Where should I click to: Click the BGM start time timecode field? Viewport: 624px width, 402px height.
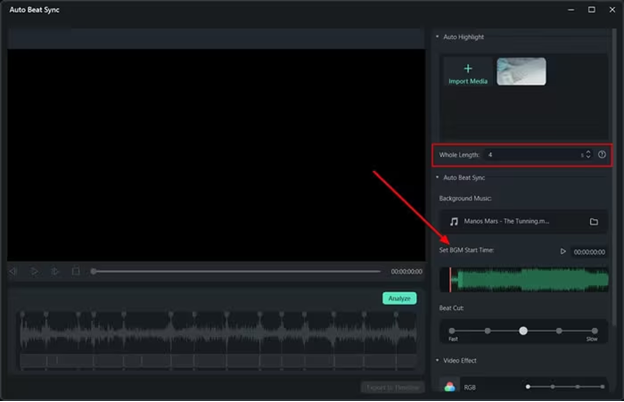click(x=589, y=252)
